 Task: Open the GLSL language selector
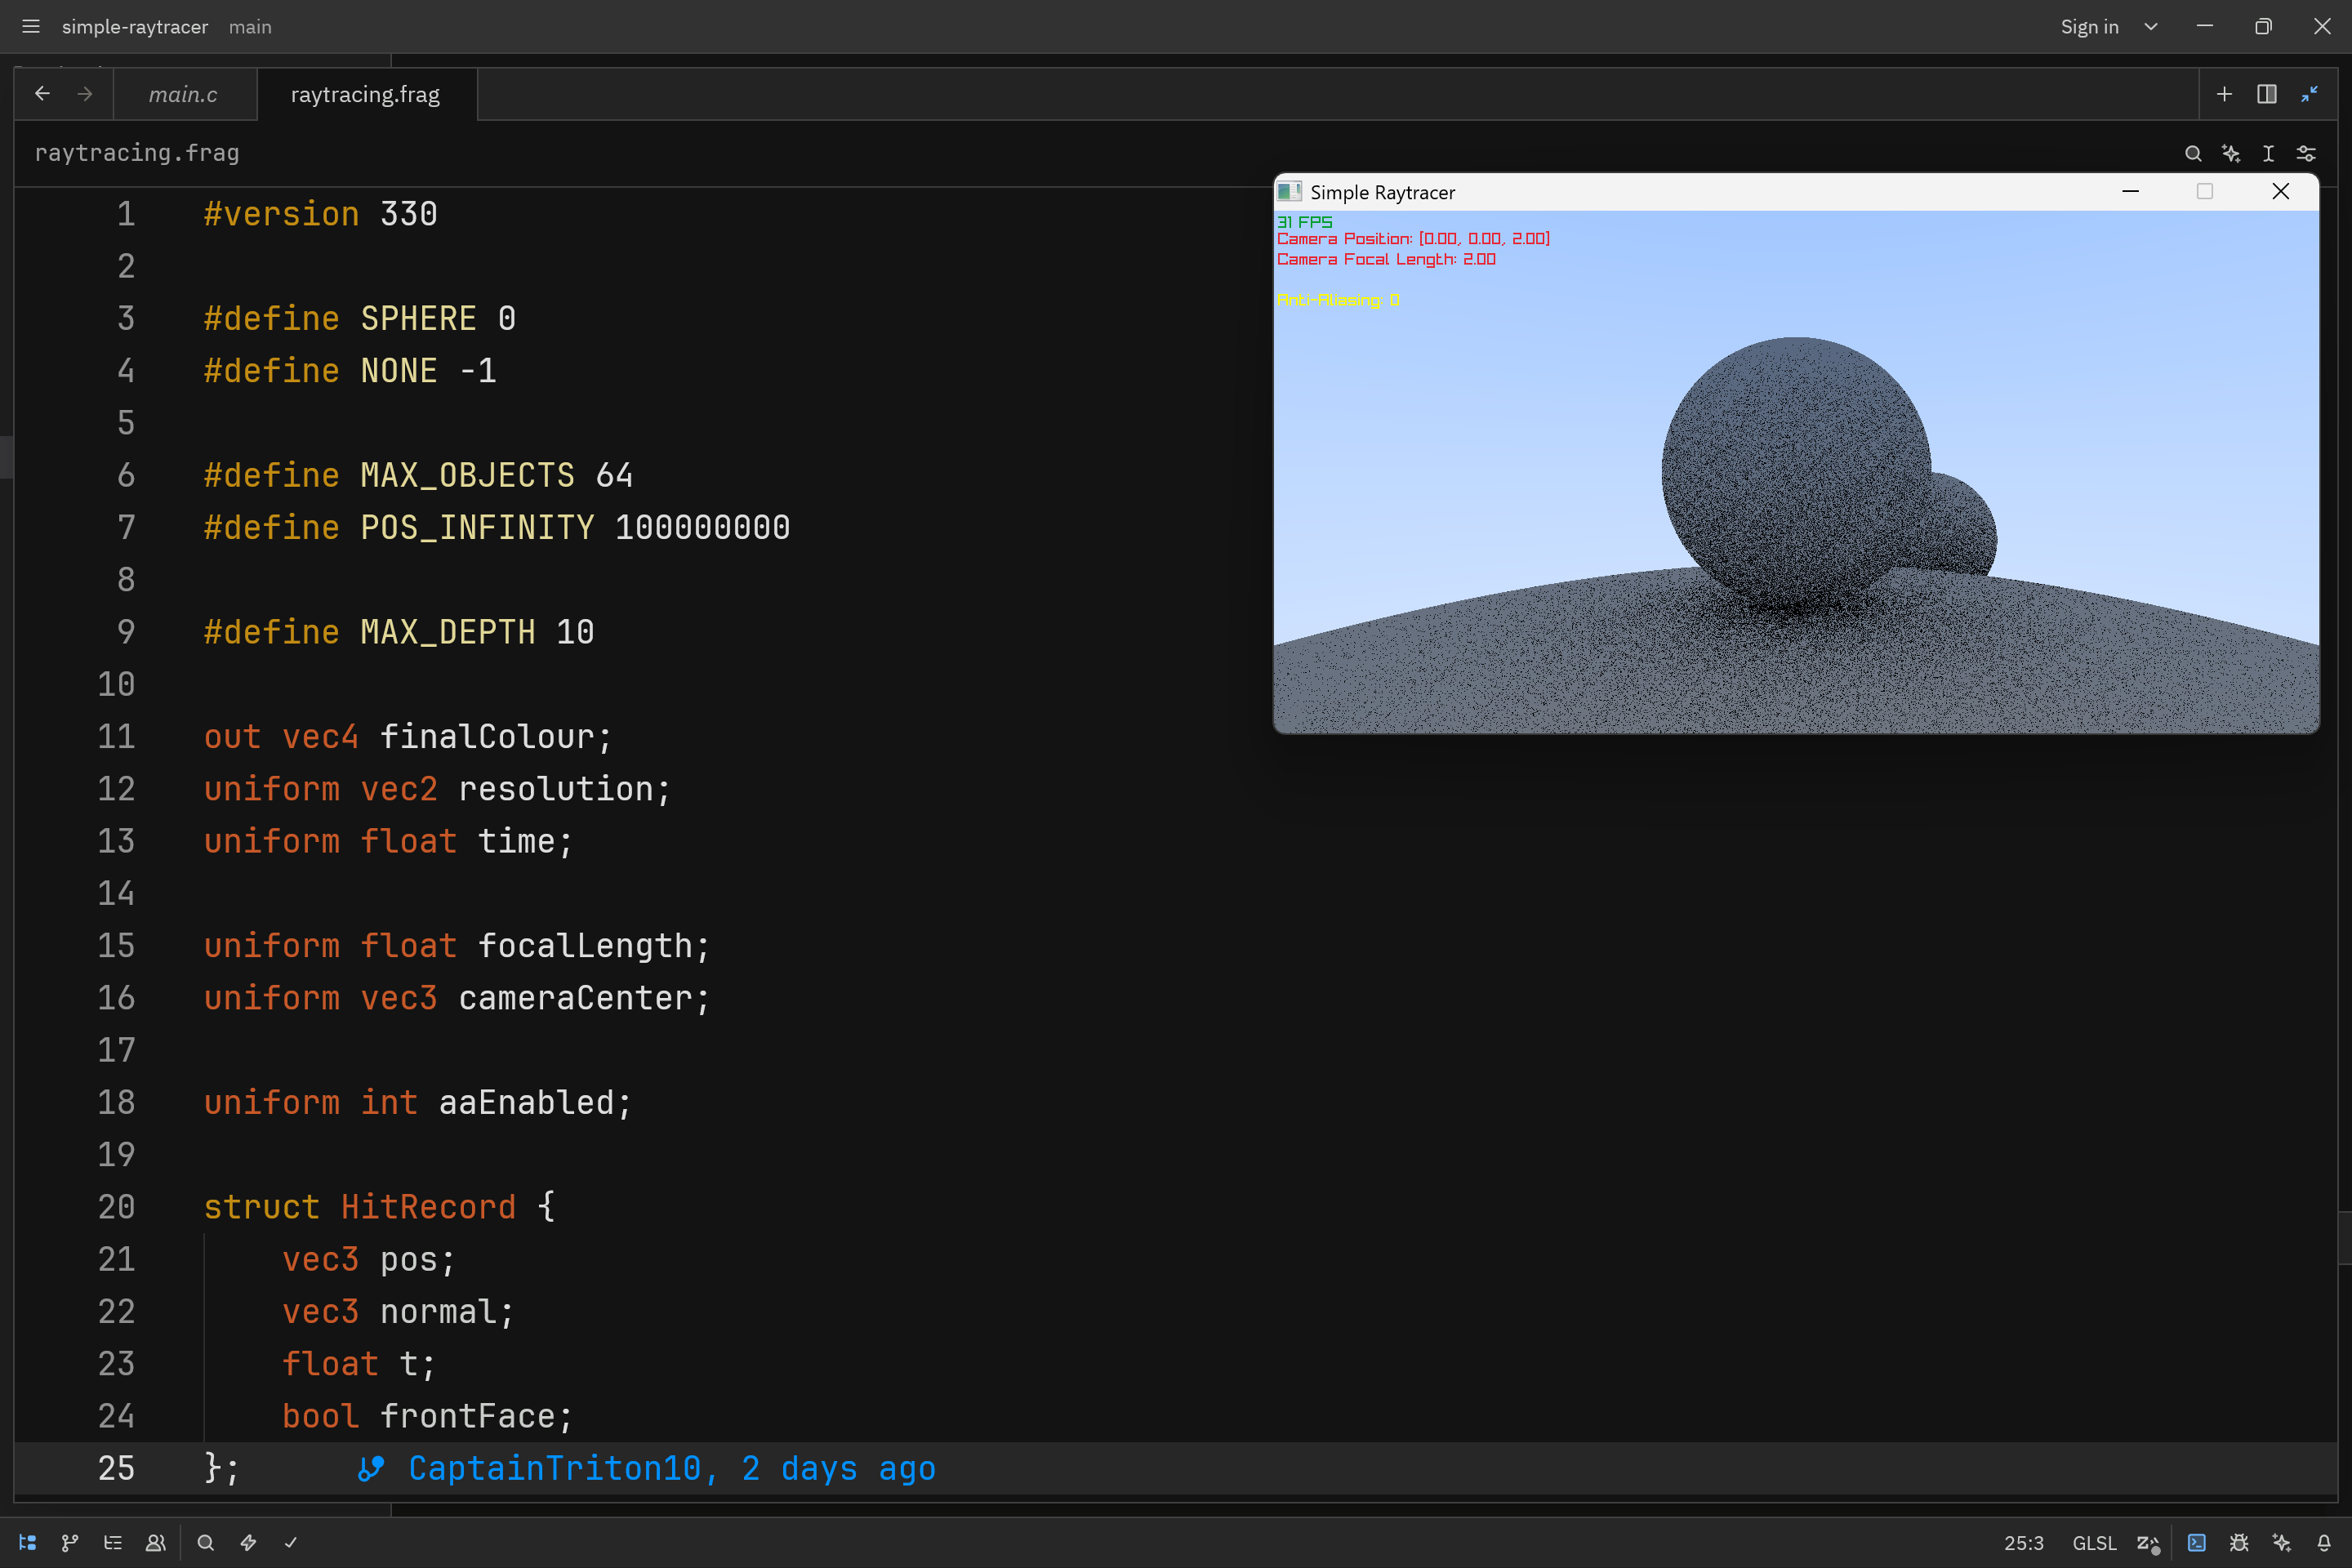[2094, 1542]
